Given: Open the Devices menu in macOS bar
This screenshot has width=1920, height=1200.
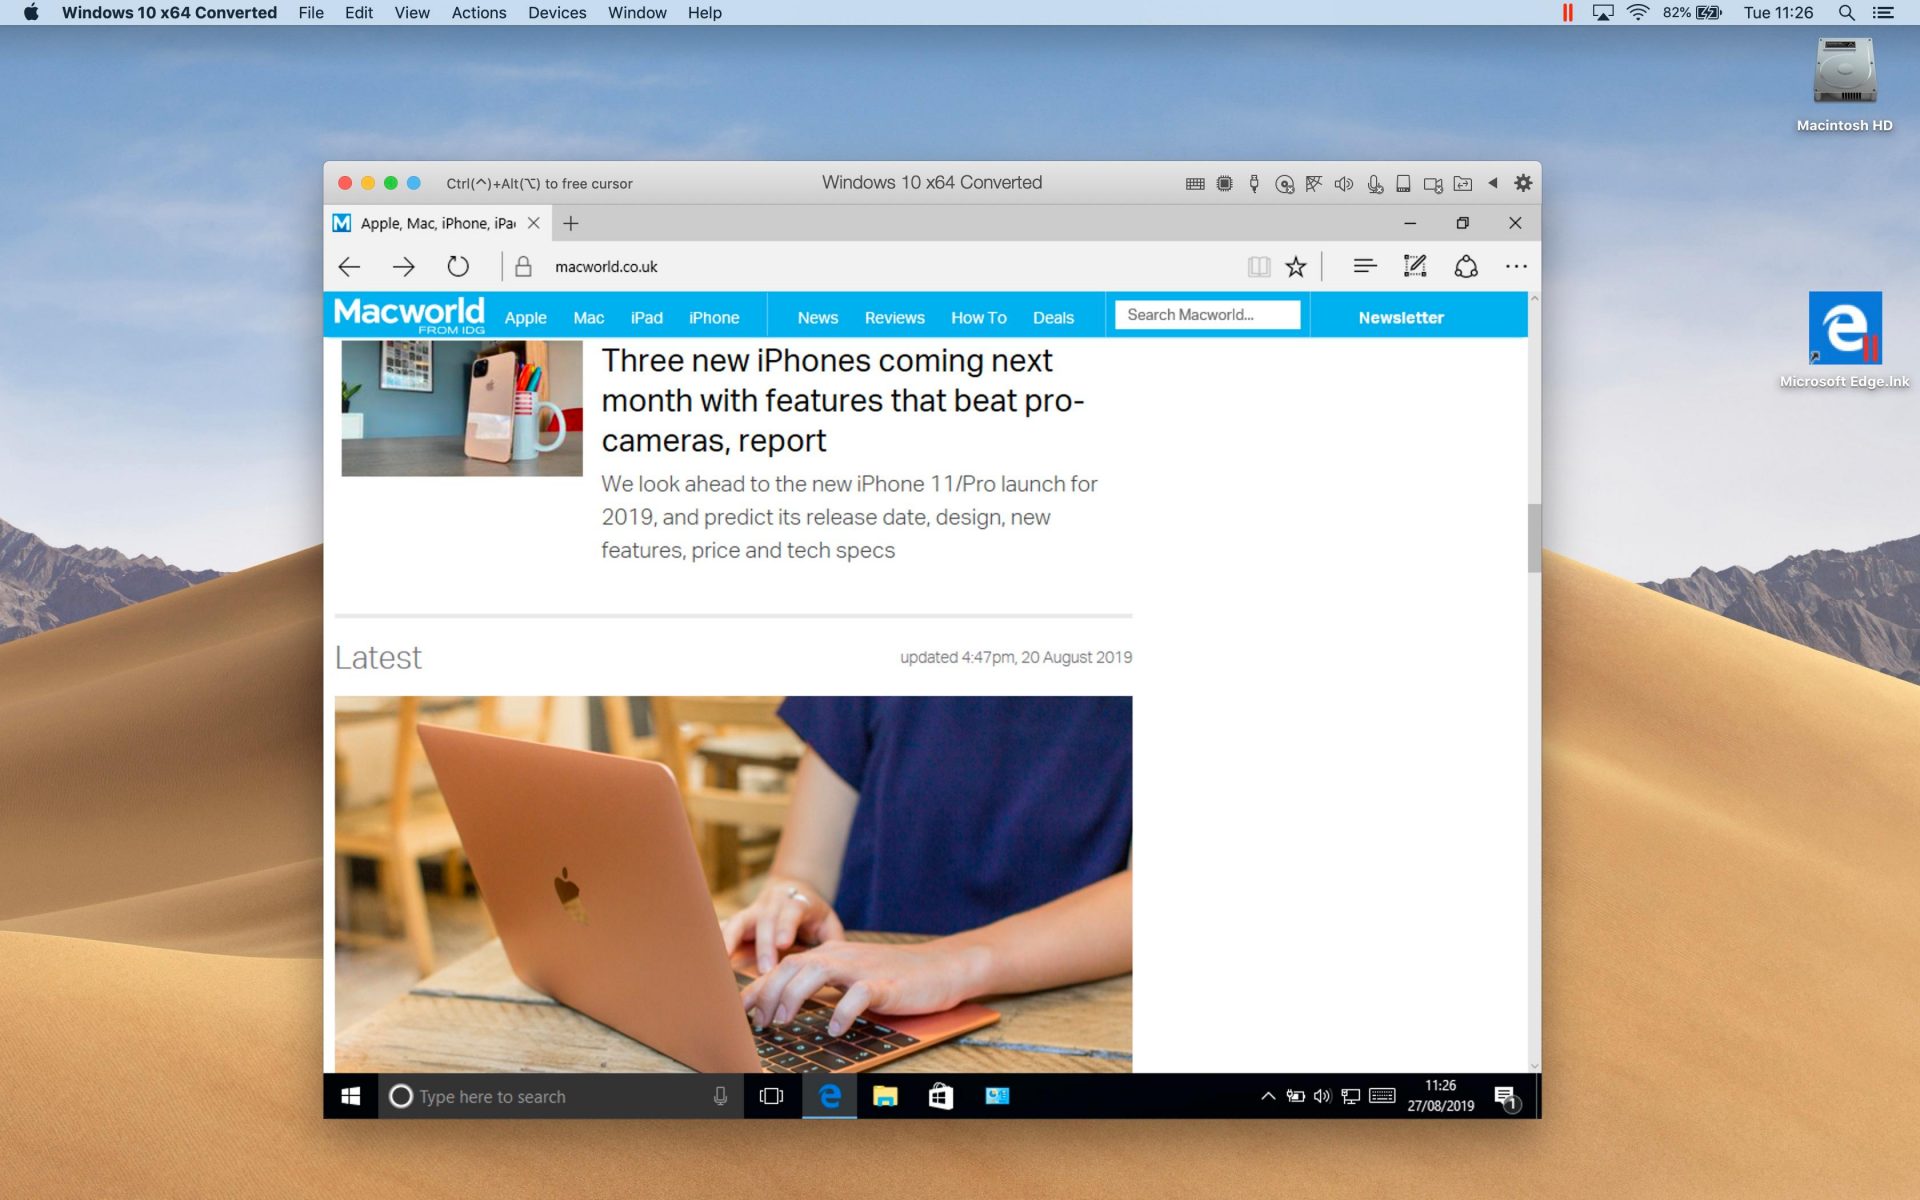Looking at the screenshot, I should click(x=557, y=13).
